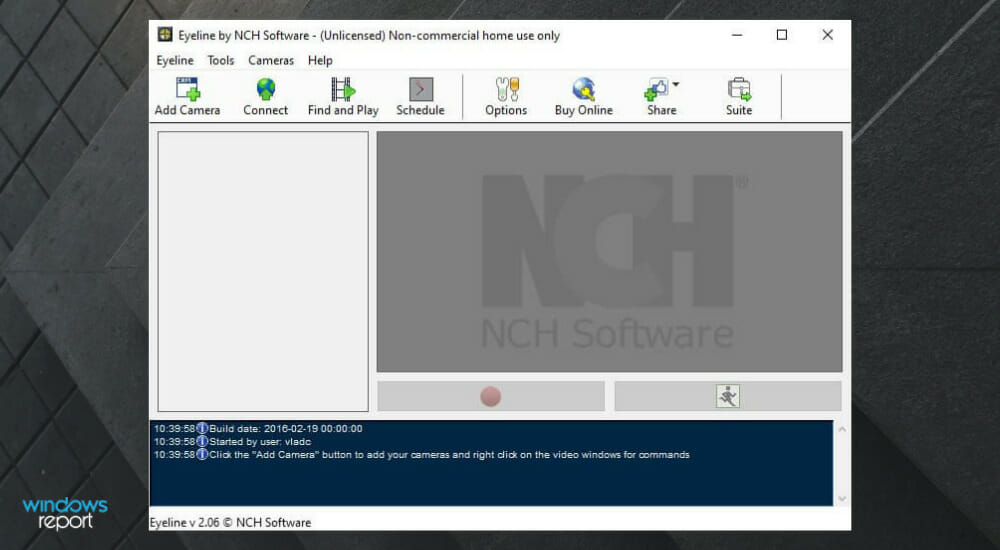Image resolution: width=1000 pixels, height=550 pixels.
Task: Select the "Started by user: vladc" log entry
Action: pyautogui.click(x=233, y=442)
